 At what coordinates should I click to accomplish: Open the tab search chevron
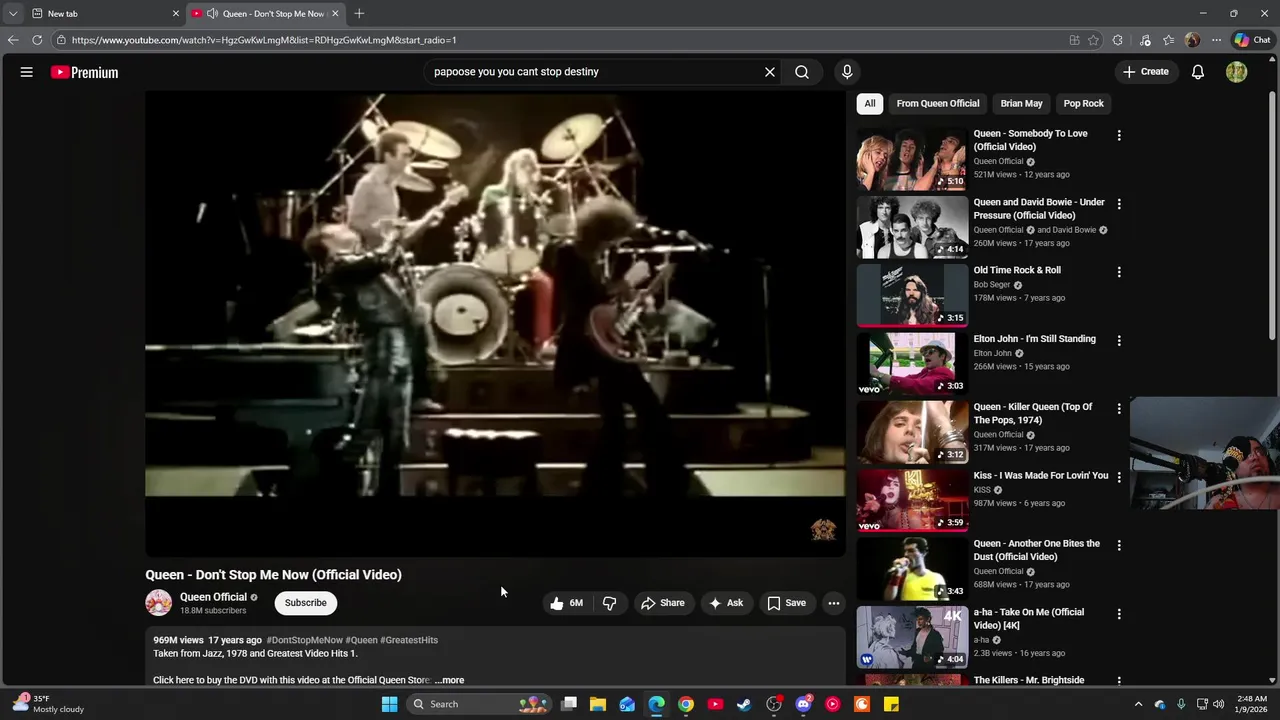tap(12, 14)
